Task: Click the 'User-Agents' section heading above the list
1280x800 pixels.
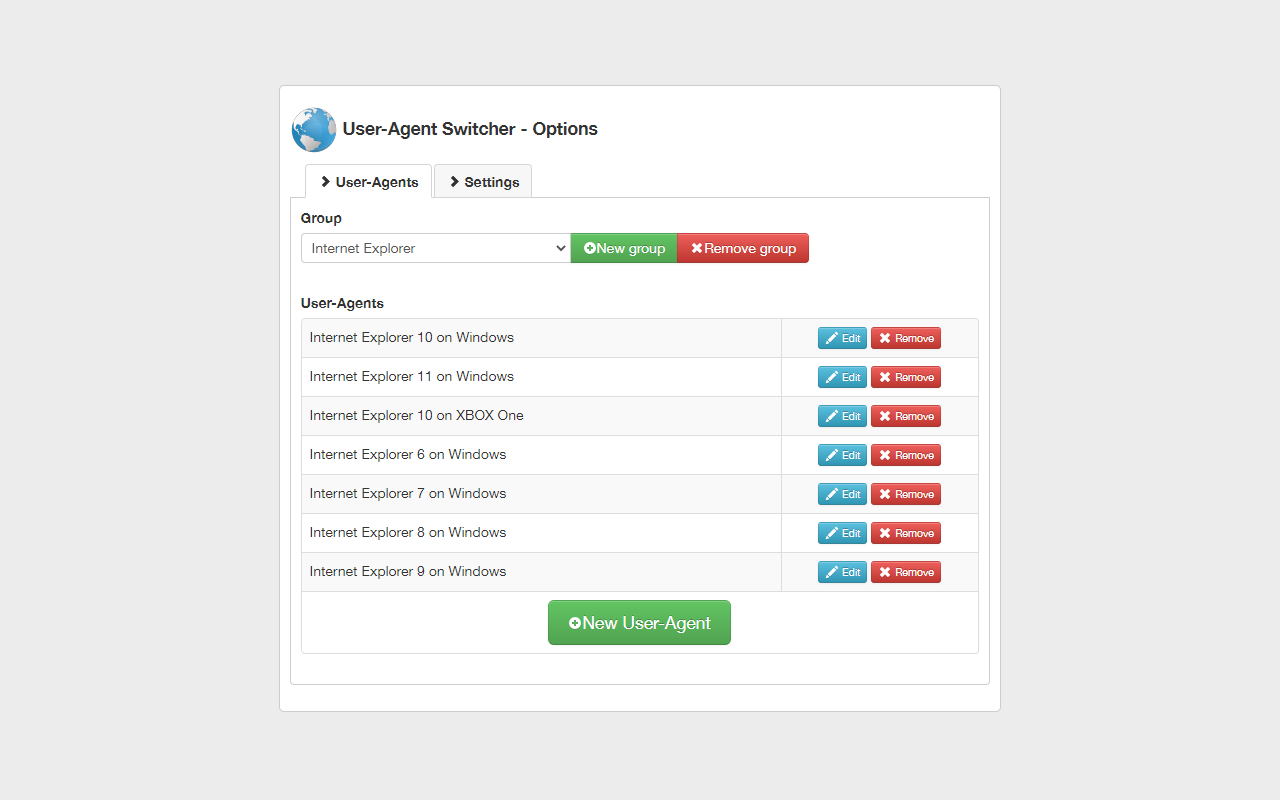Action: 342,303
